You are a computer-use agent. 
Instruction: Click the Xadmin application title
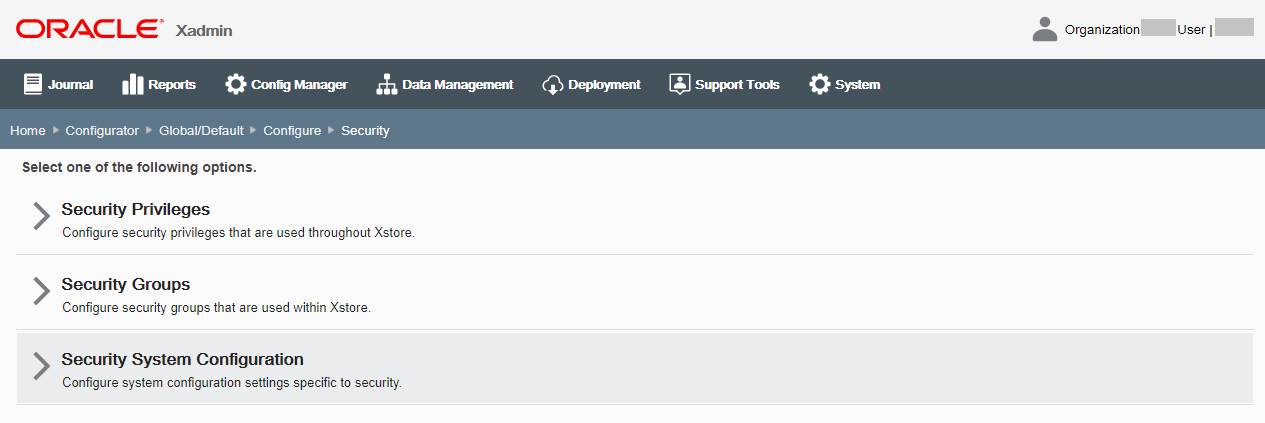[x=204, y=30]
